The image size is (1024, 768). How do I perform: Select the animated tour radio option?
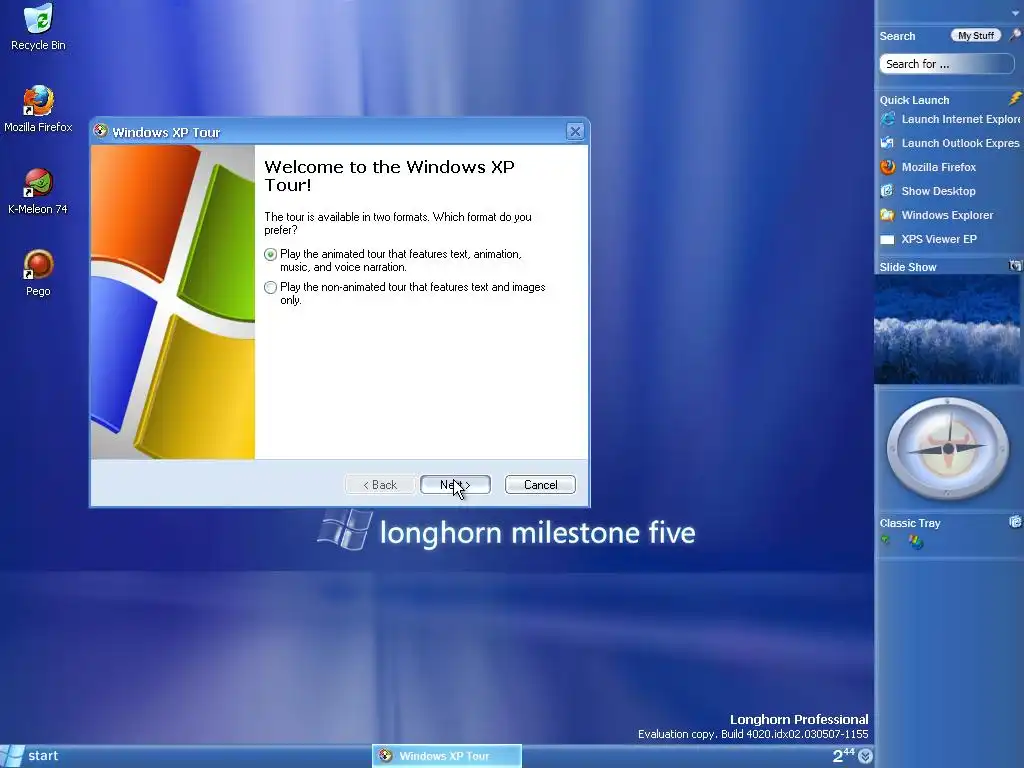point(270,254)
